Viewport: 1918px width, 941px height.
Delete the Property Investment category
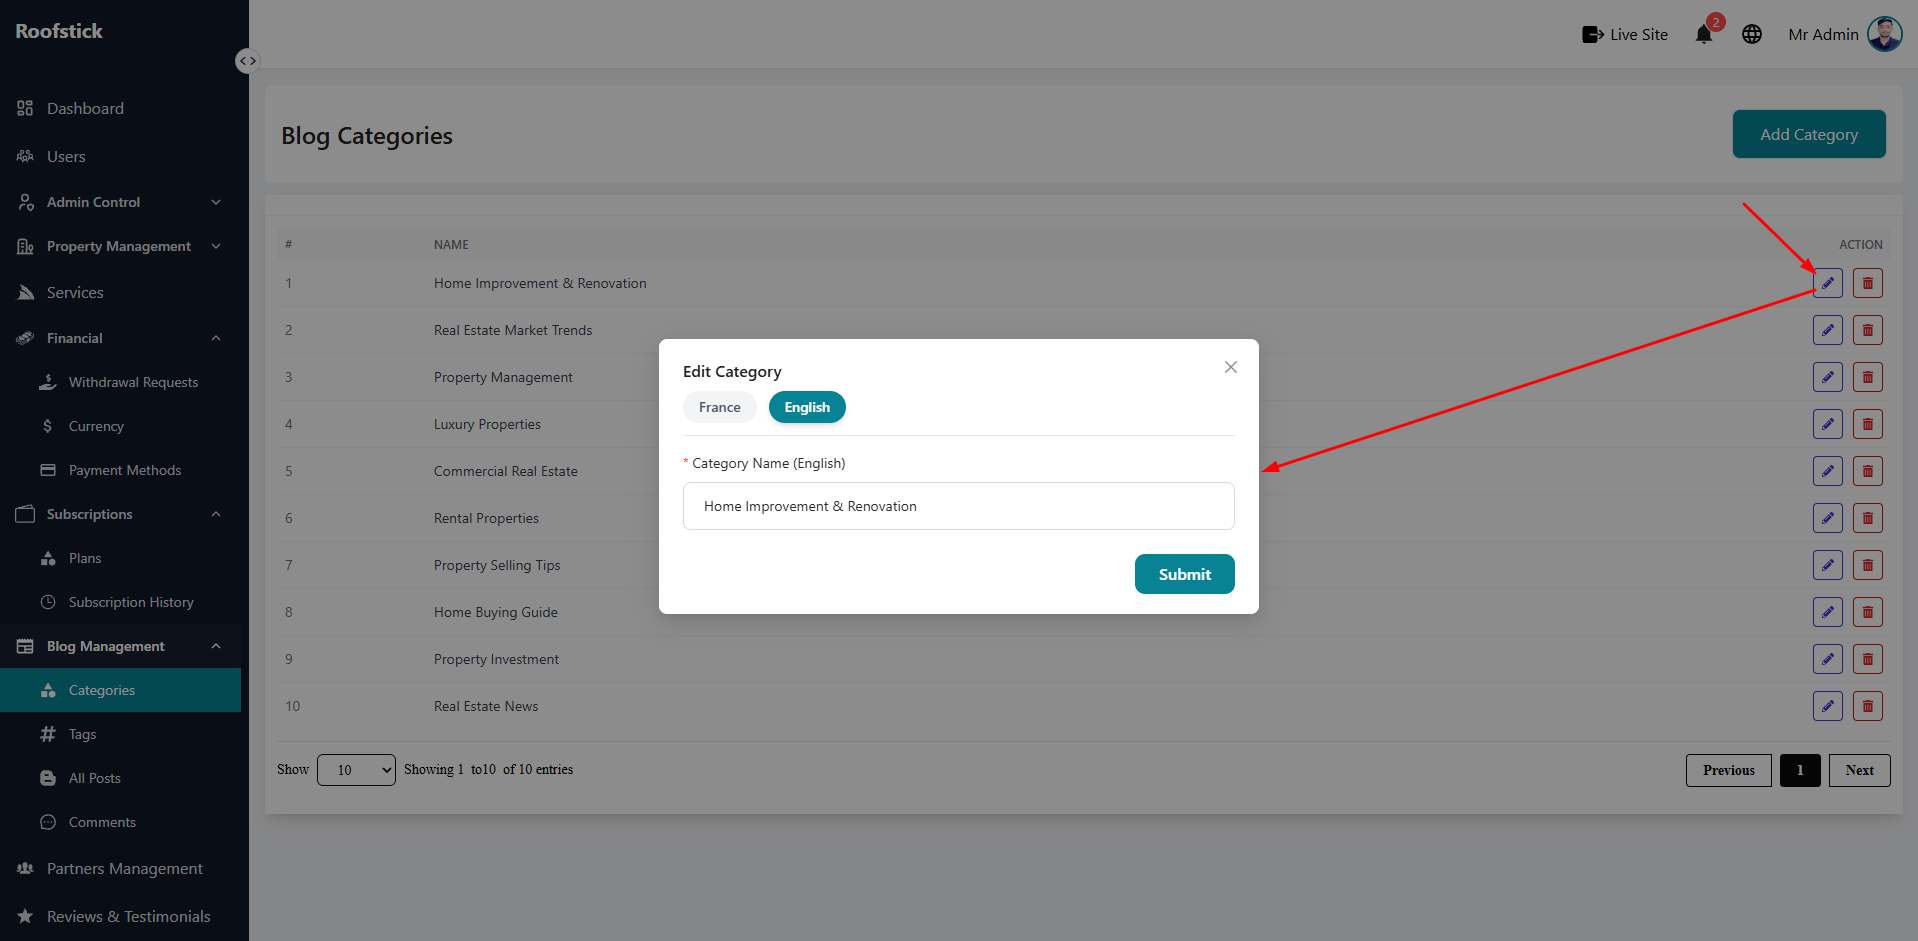1867,659
